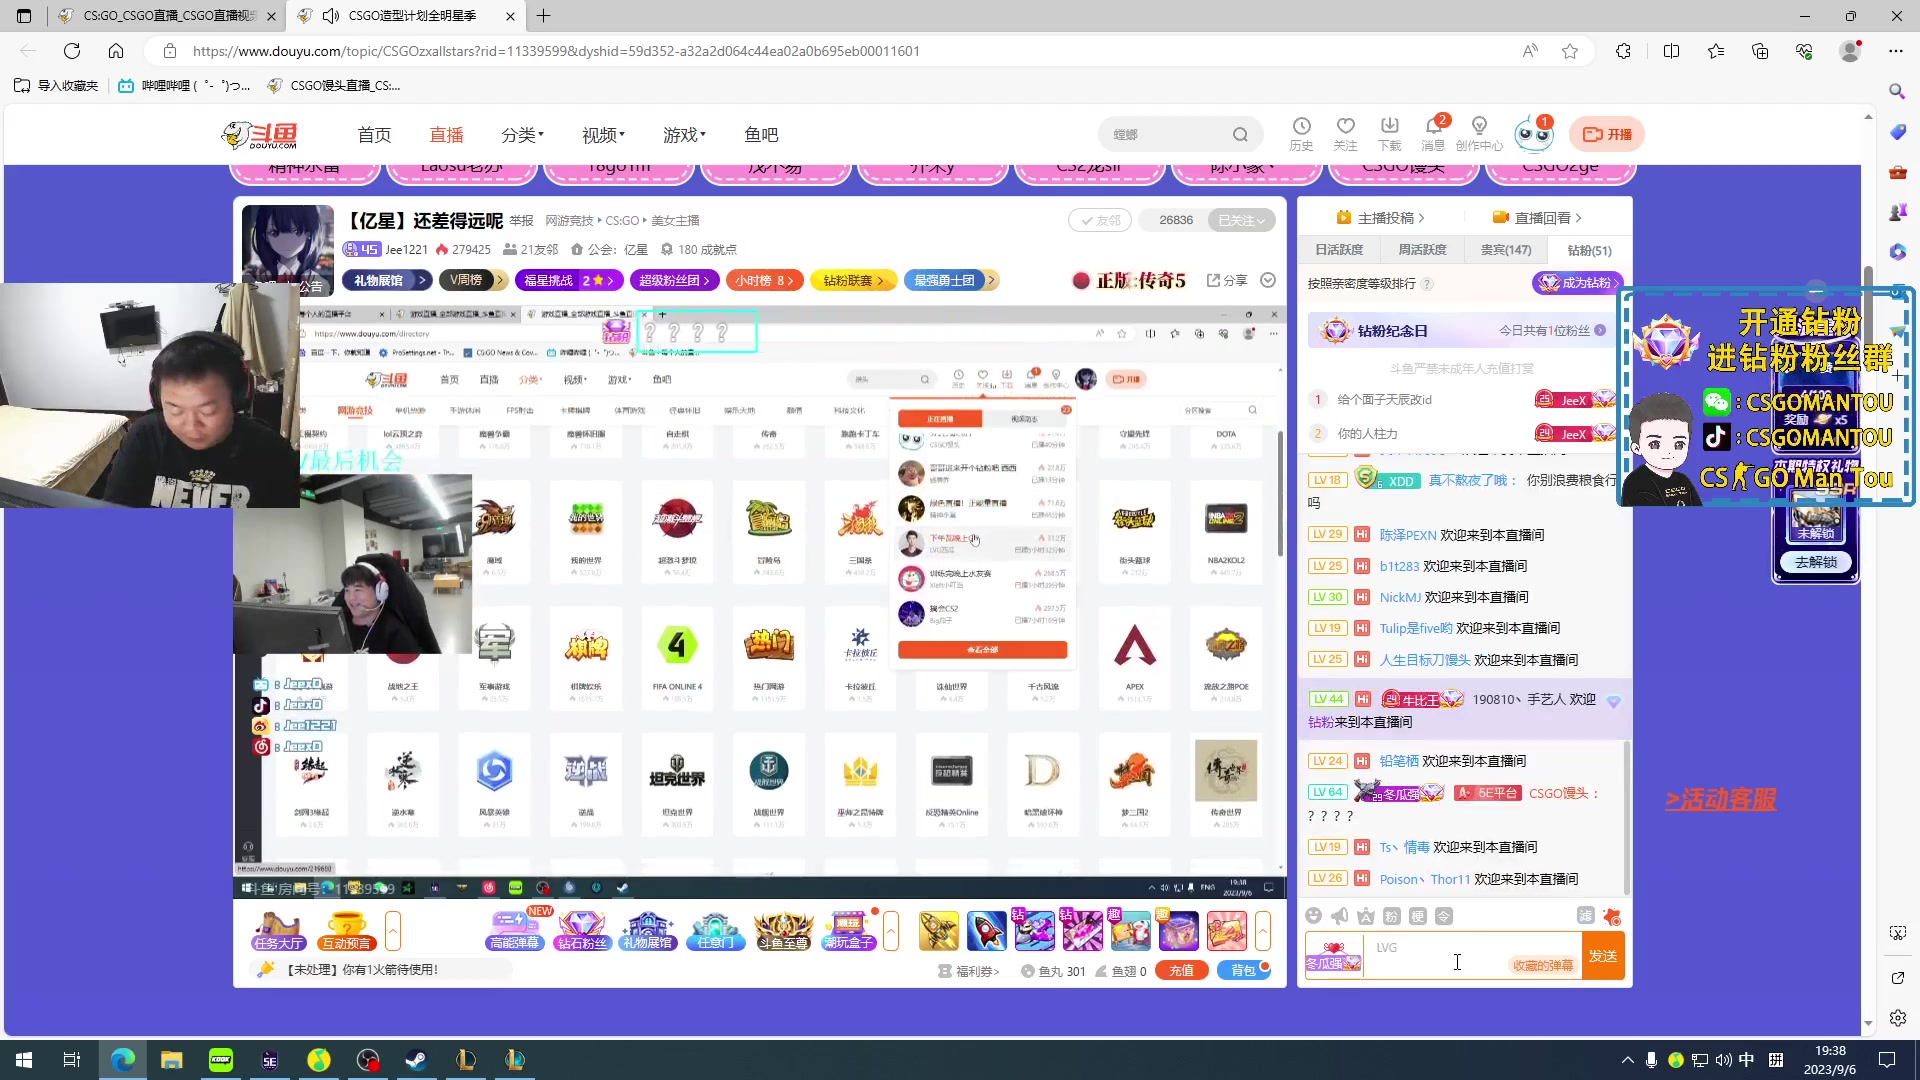1920x1080 pixels.
Task: Mute the CSGO造型计划 browser tab
Action: pyautogui.click(x=330, y=16)
